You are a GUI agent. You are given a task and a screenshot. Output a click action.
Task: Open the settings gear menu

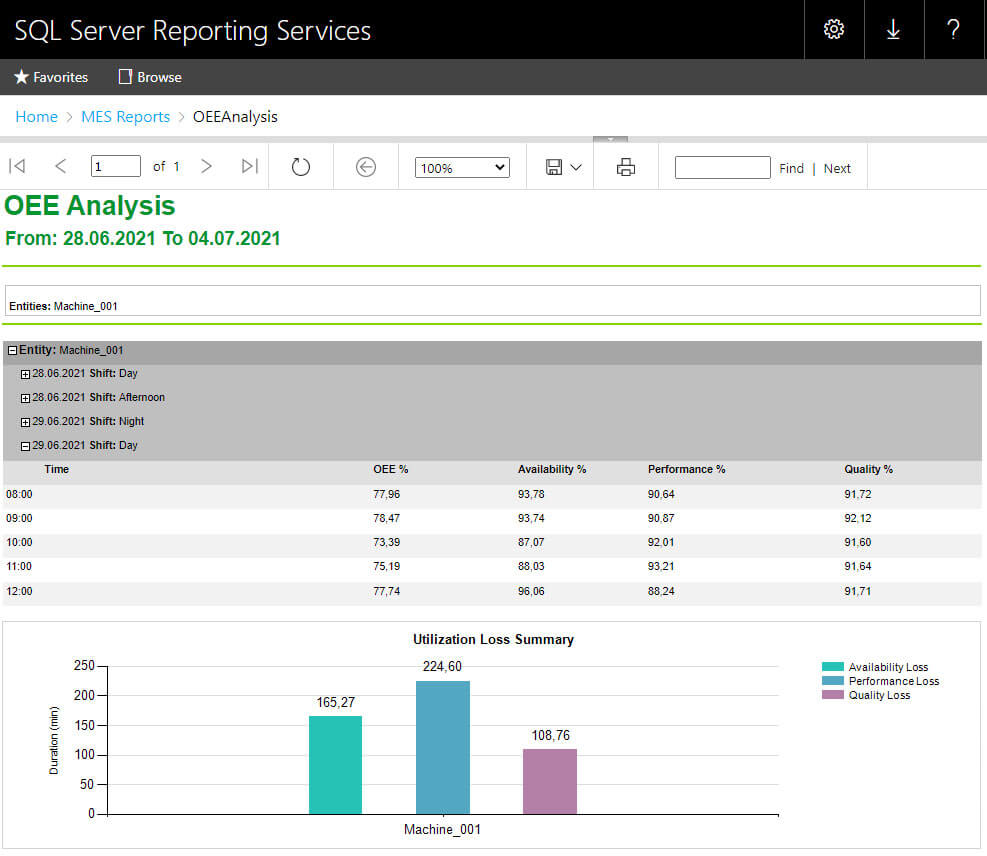833,30
